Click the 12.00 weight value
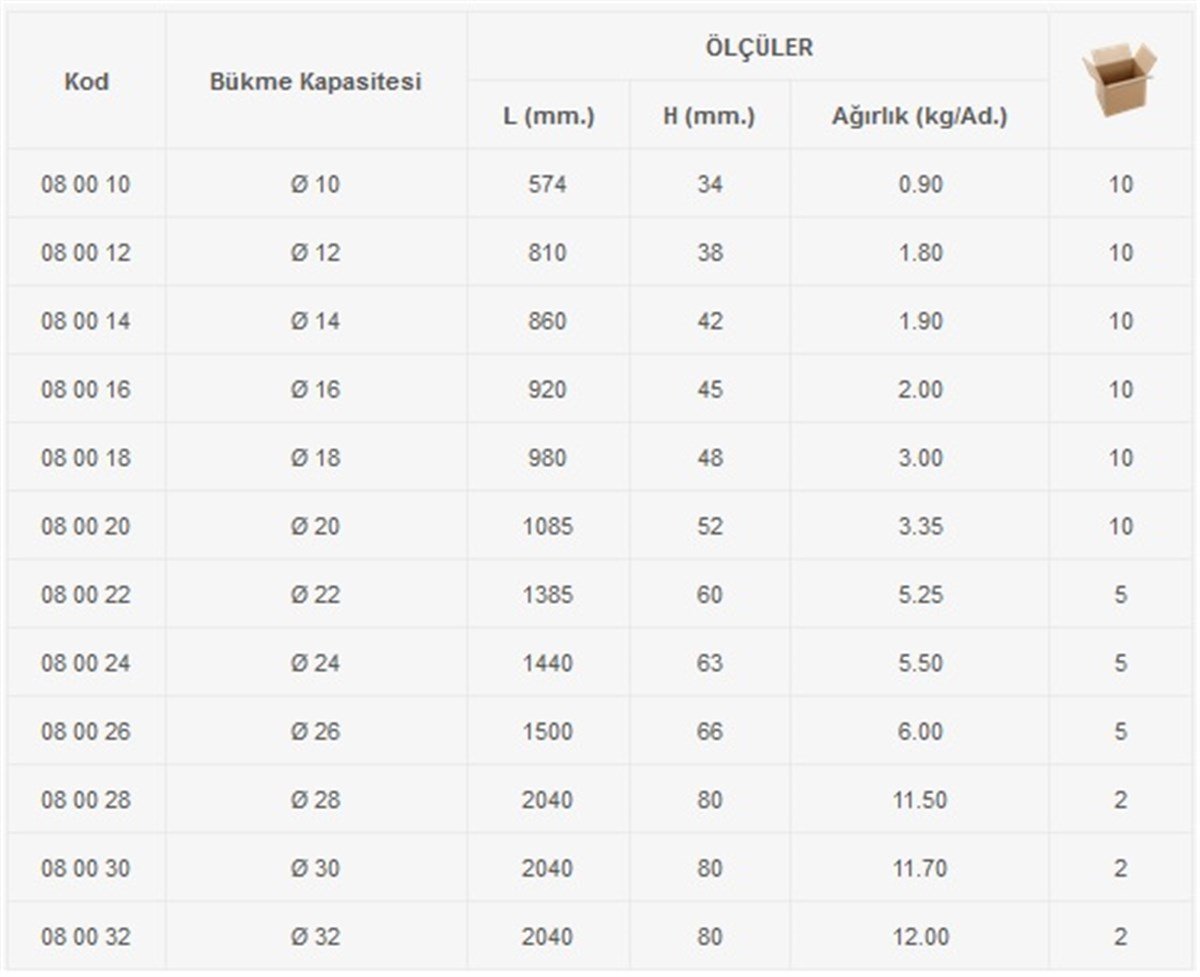This screenshot has width=1200, height=977. coord(920,937)
